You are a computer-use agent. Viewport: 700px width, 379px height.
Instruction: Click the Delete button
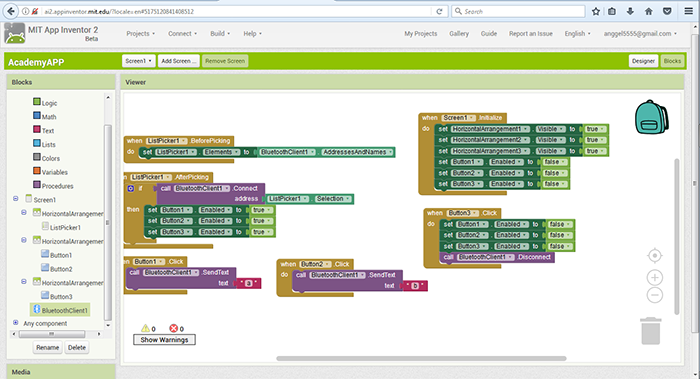77,347
